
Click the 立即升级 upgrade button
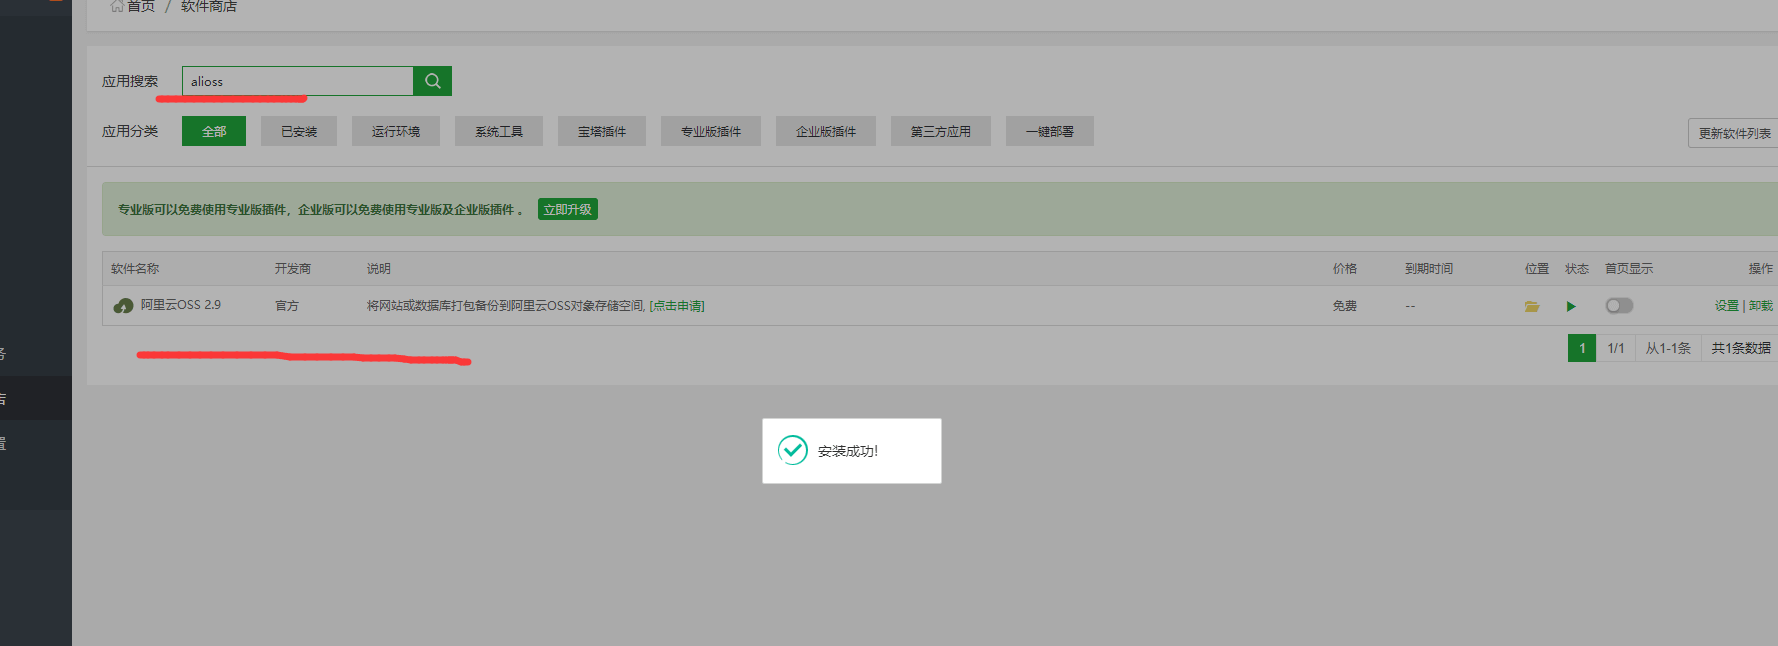pyautogui.click(x=567, y=209)
